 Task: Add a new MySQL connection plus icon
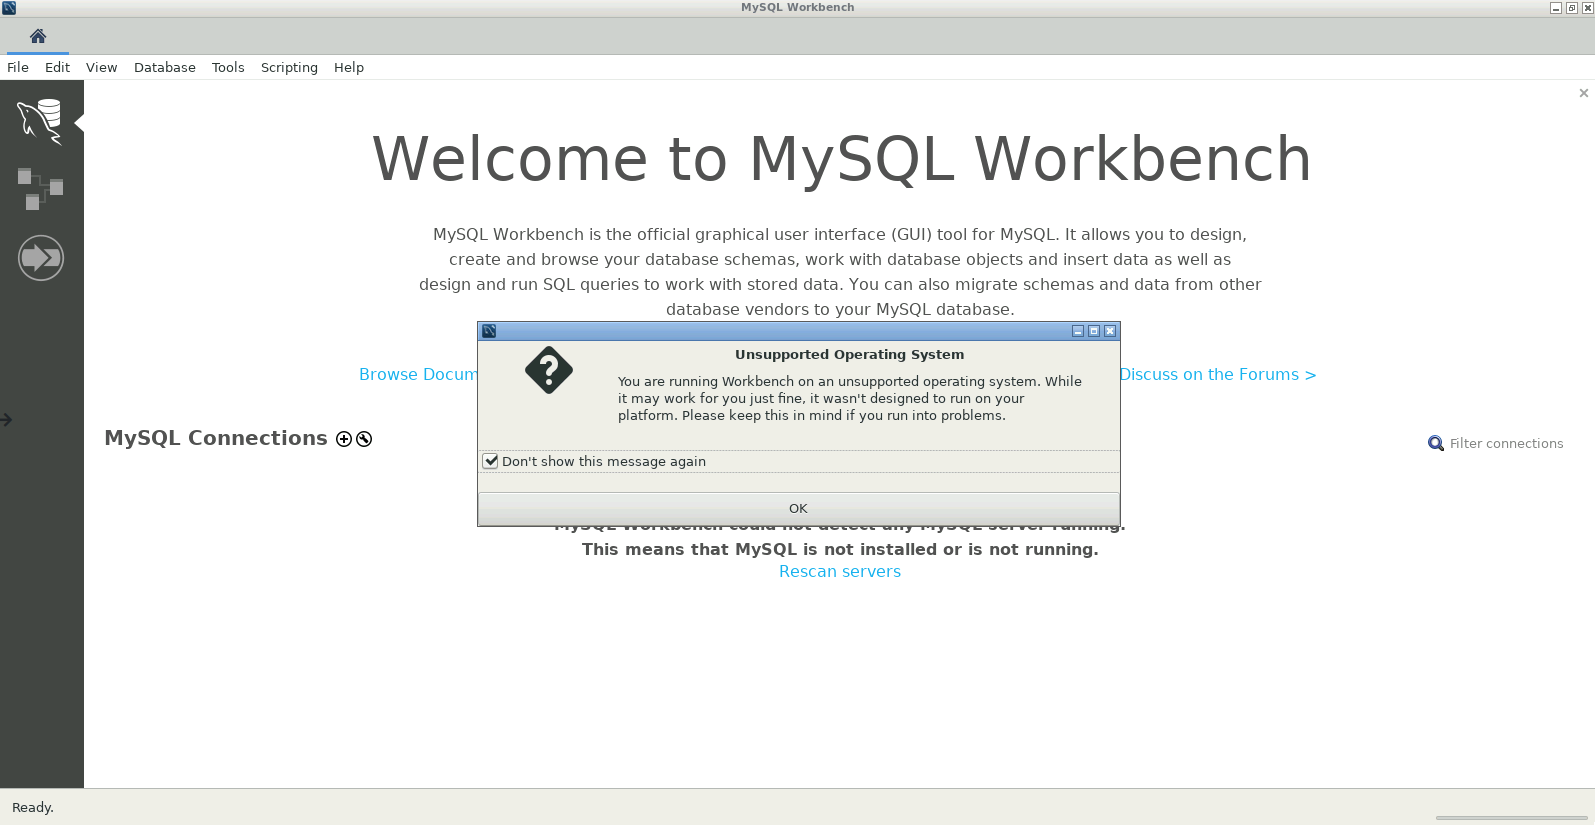pos(344,439)
